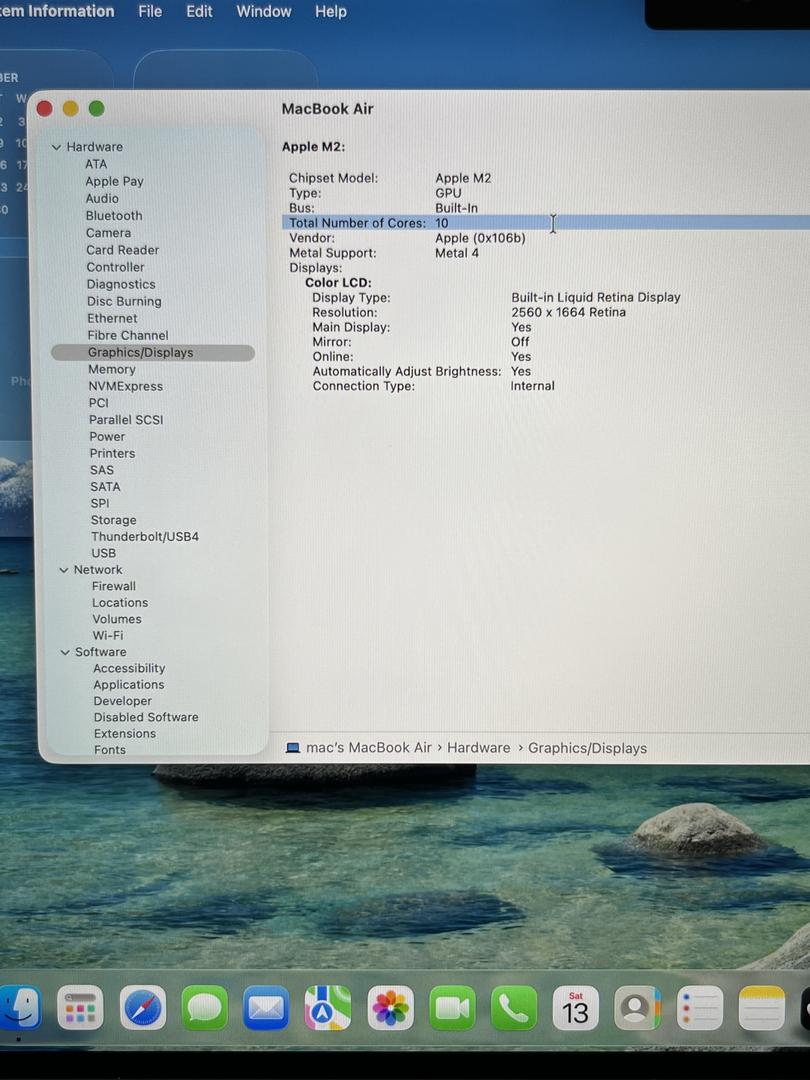Launch FaceTime from the Dock
The height and width of the screenshot is (1080, 810).
(x=453, y=1008)
